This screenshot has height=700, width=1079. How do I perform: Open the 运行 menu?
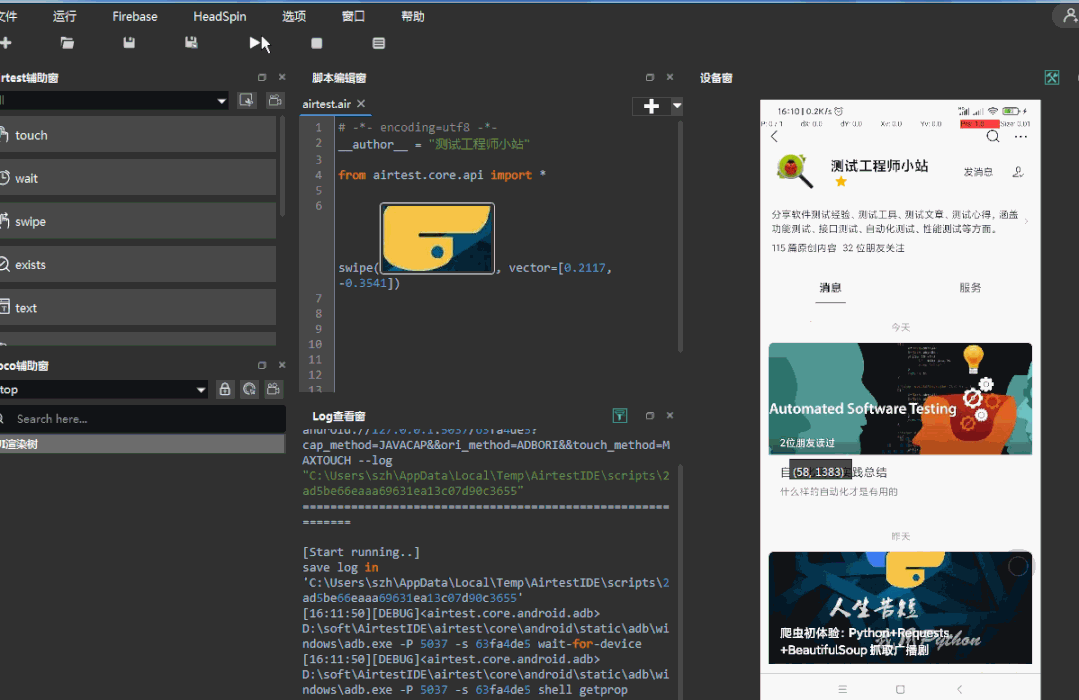(65, 16)
